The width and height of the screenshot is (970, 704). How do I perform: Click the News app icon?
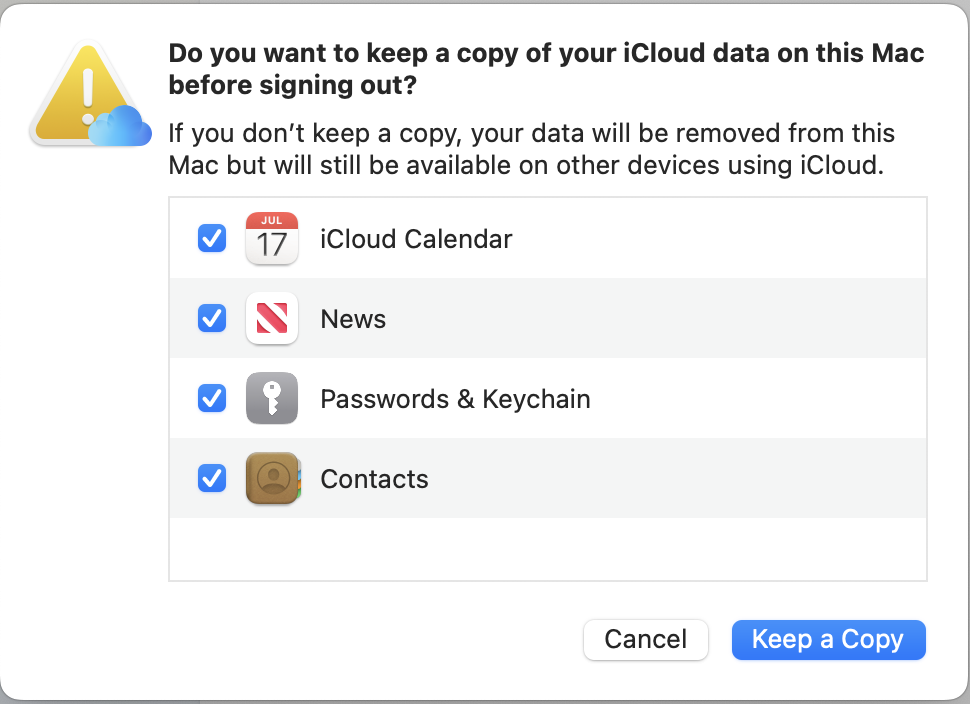[x=271, y=319]
